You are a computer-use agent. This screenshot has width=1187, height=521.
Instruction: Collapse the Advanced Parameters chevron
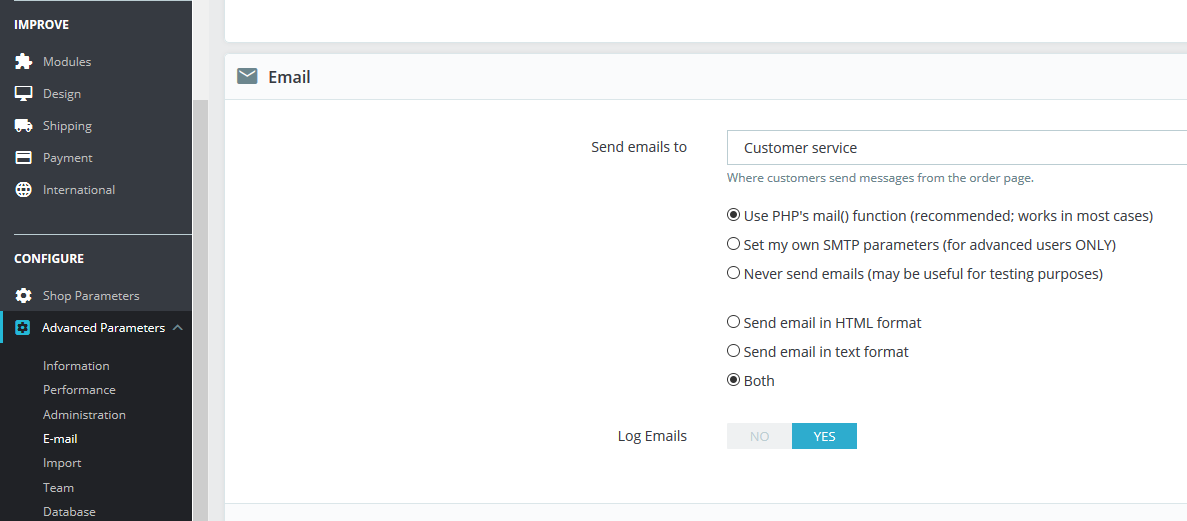pos(177,328)
